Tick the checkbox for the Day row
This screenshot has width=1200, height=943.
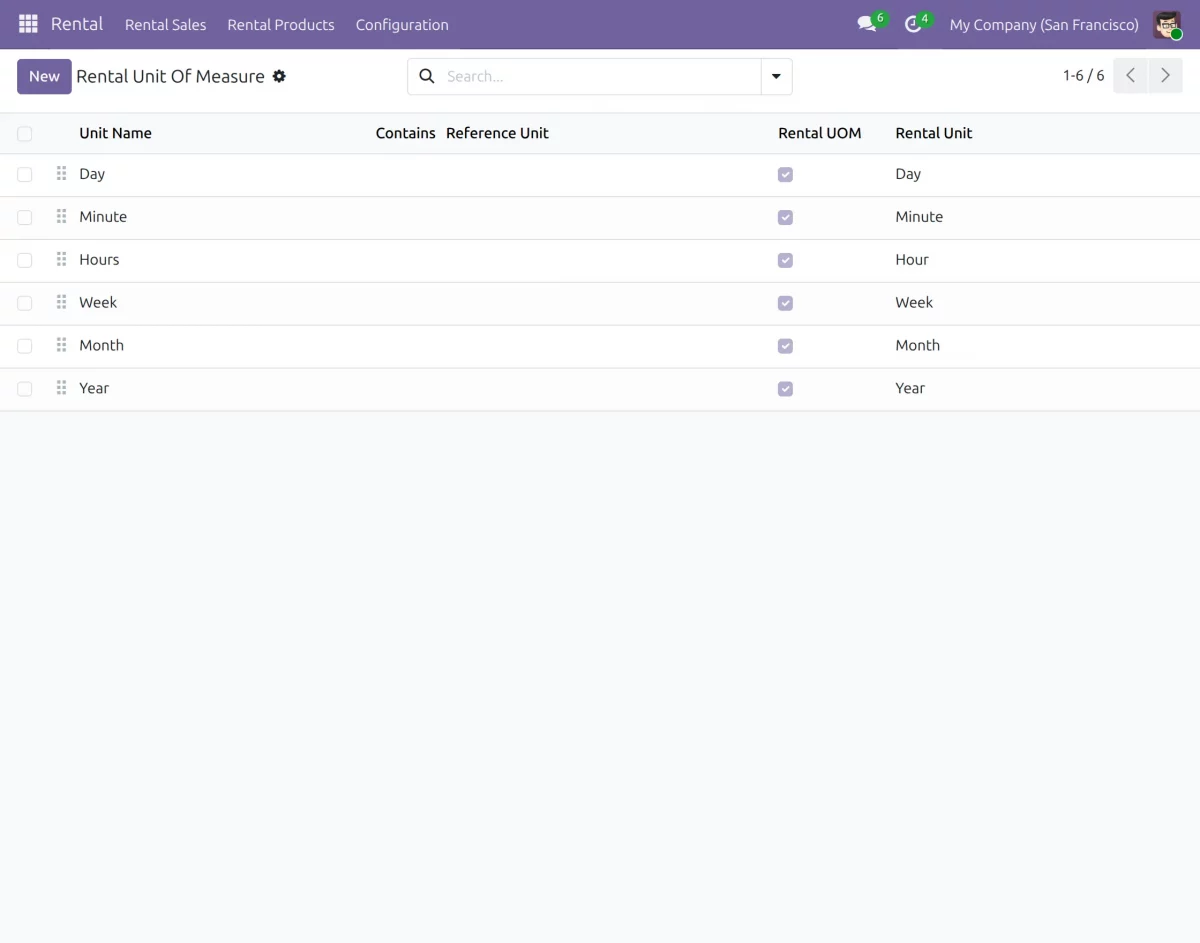tap(25, 175)
